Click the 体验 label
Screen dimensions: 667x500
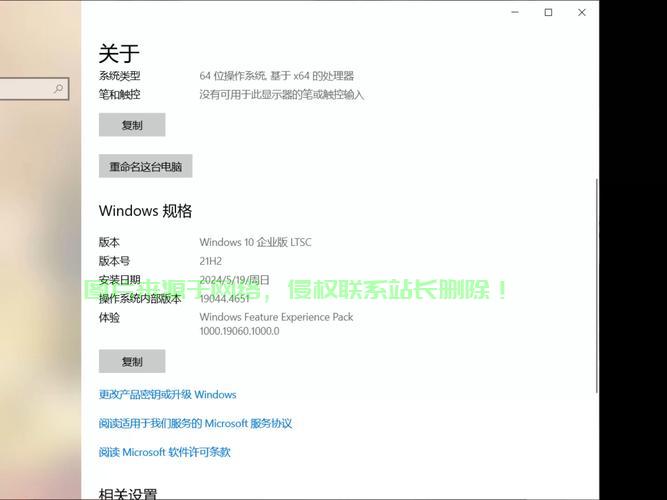point(109,317)
